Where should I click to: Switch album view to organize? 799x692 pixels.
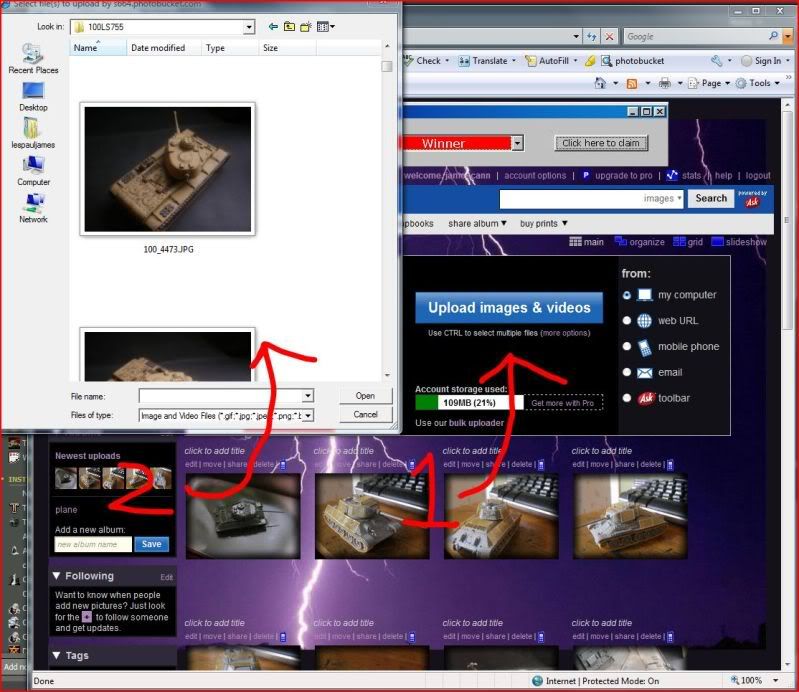[x=640, y=242]
